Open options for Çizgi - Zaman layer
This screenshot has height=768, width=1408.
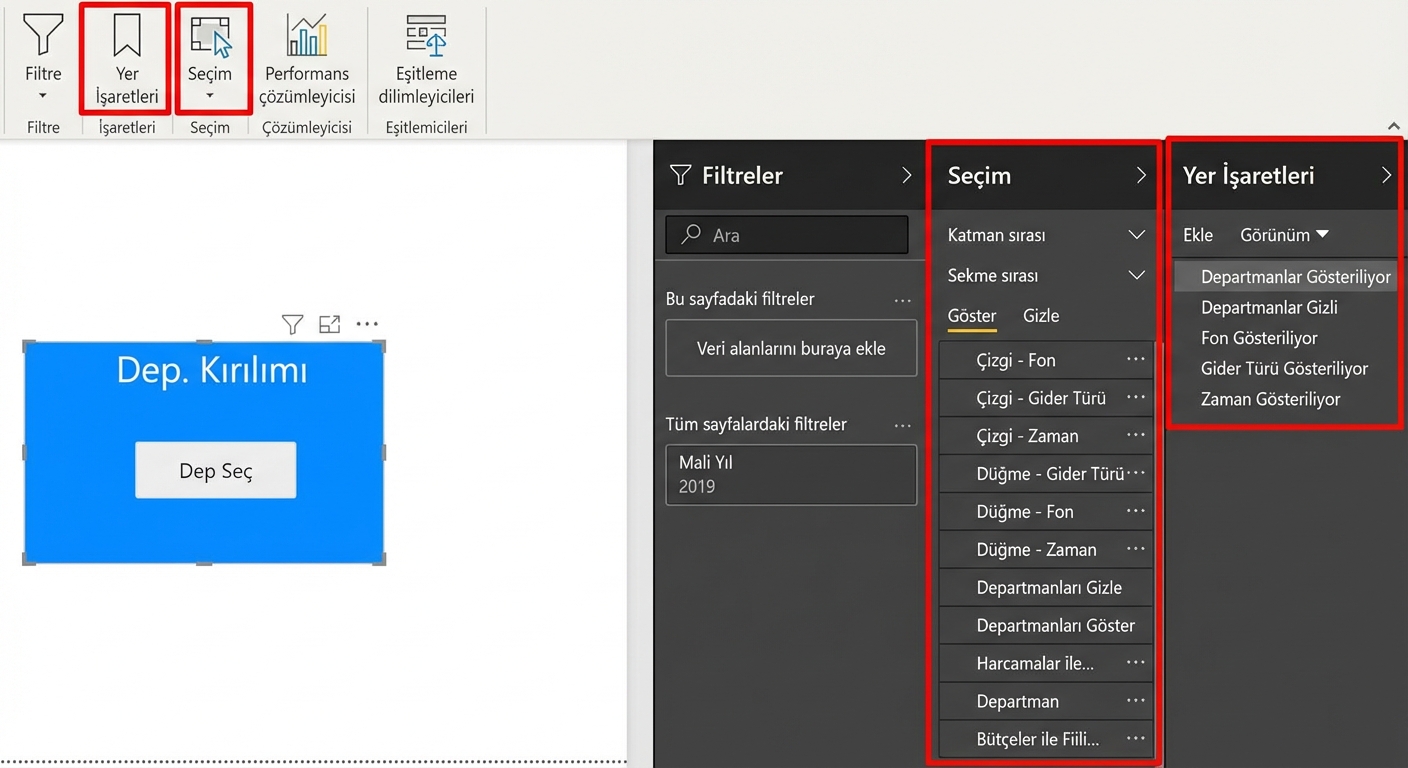point(1135,436)
